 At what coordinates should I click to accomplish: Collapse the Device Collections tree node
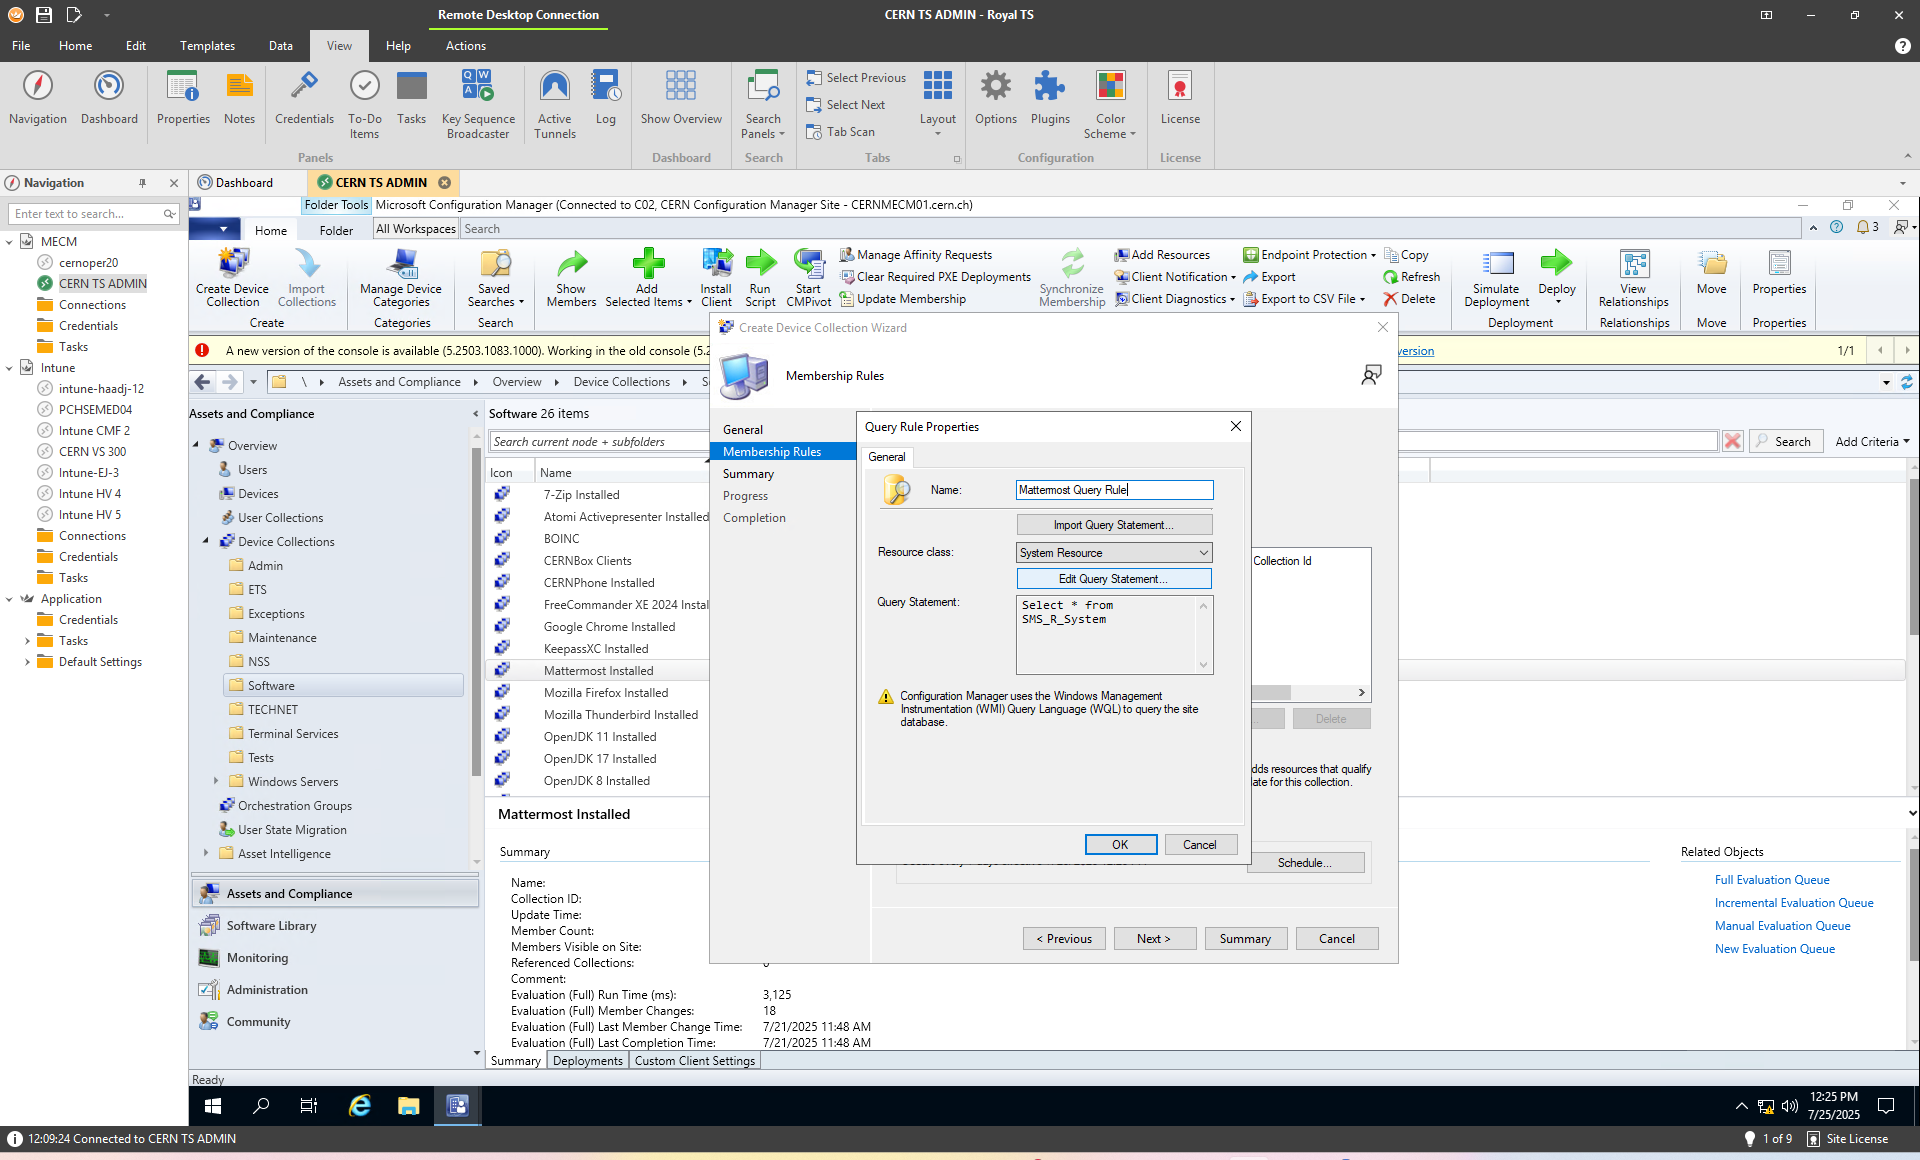click(206, 541)
